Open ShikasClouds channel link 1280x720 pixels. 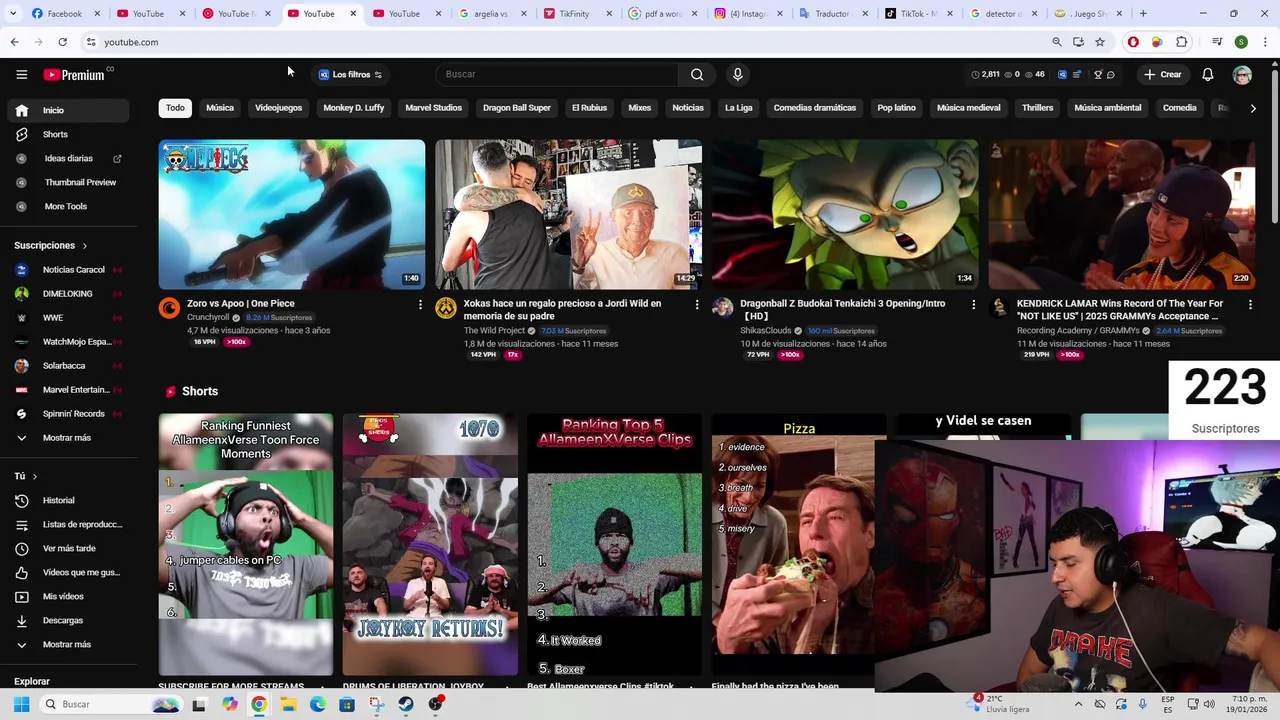(765, 330)
